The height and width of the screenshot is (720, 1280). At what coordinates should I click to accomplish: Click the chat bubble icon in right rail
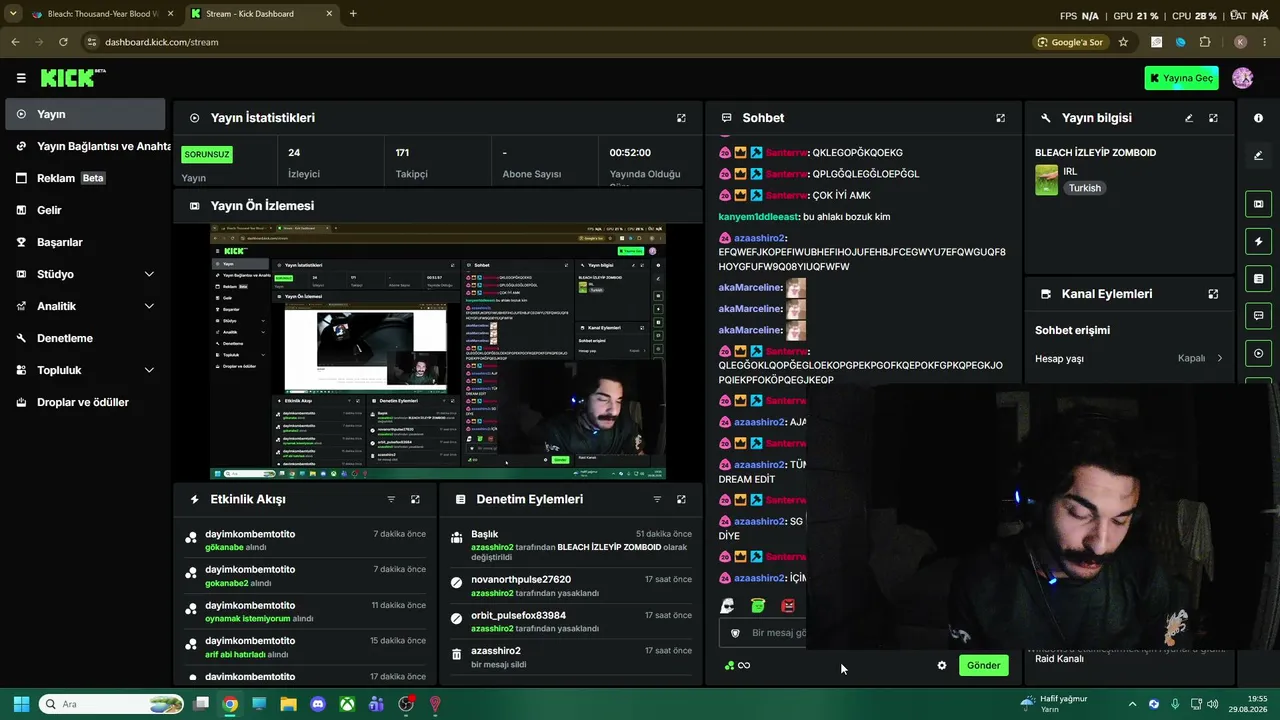point(1258,316)
